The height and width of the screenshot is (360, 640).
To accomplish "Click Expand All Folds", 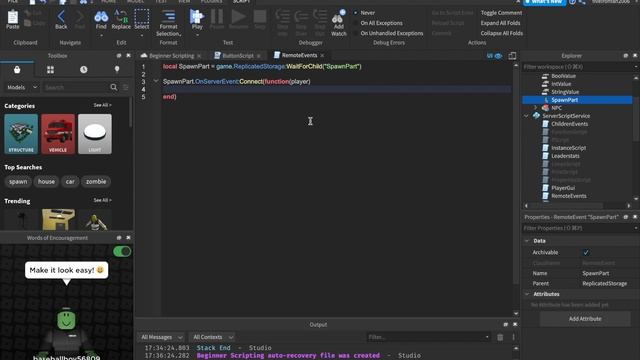I will (x=500, y=23).
